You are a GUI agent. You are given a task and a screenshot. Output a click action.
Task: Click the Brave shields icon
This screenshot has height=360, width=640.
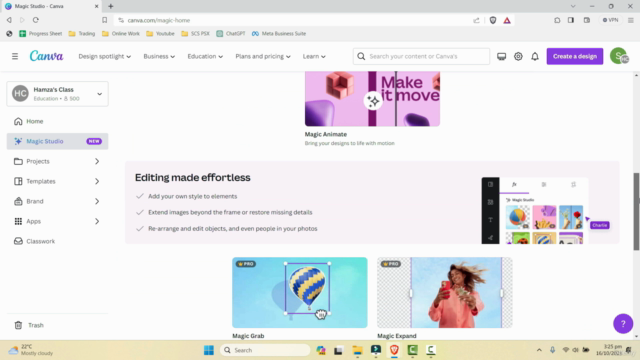click(493, 20)
